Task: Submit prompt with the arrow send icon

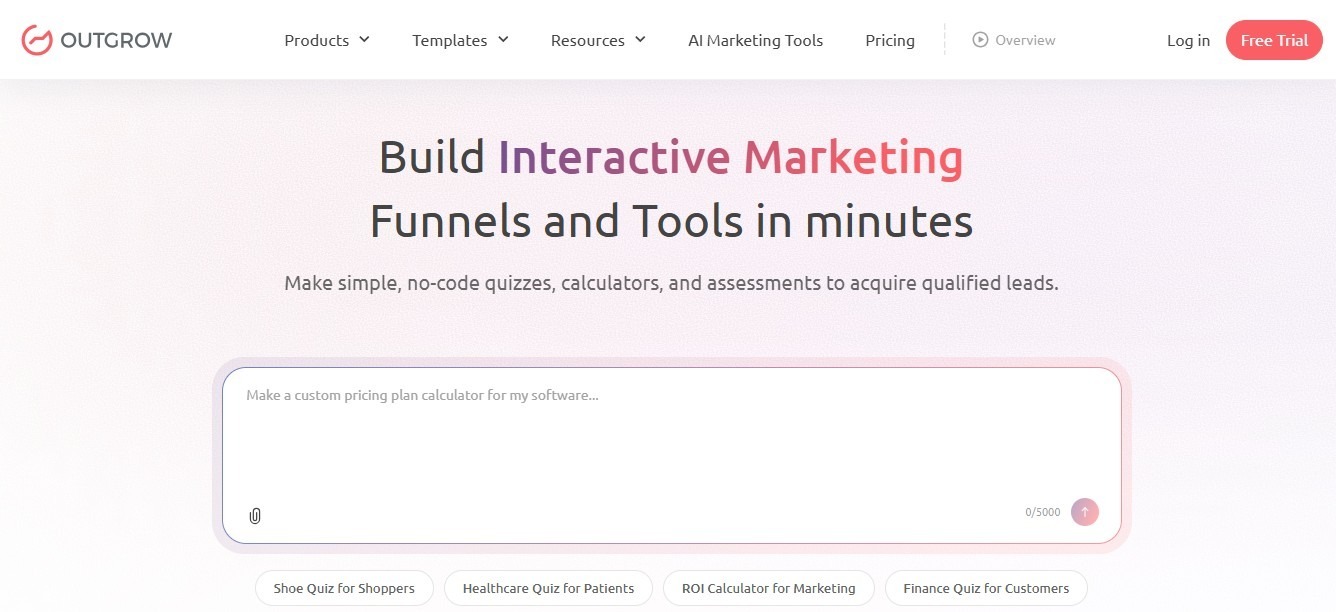Action: 1084,512
